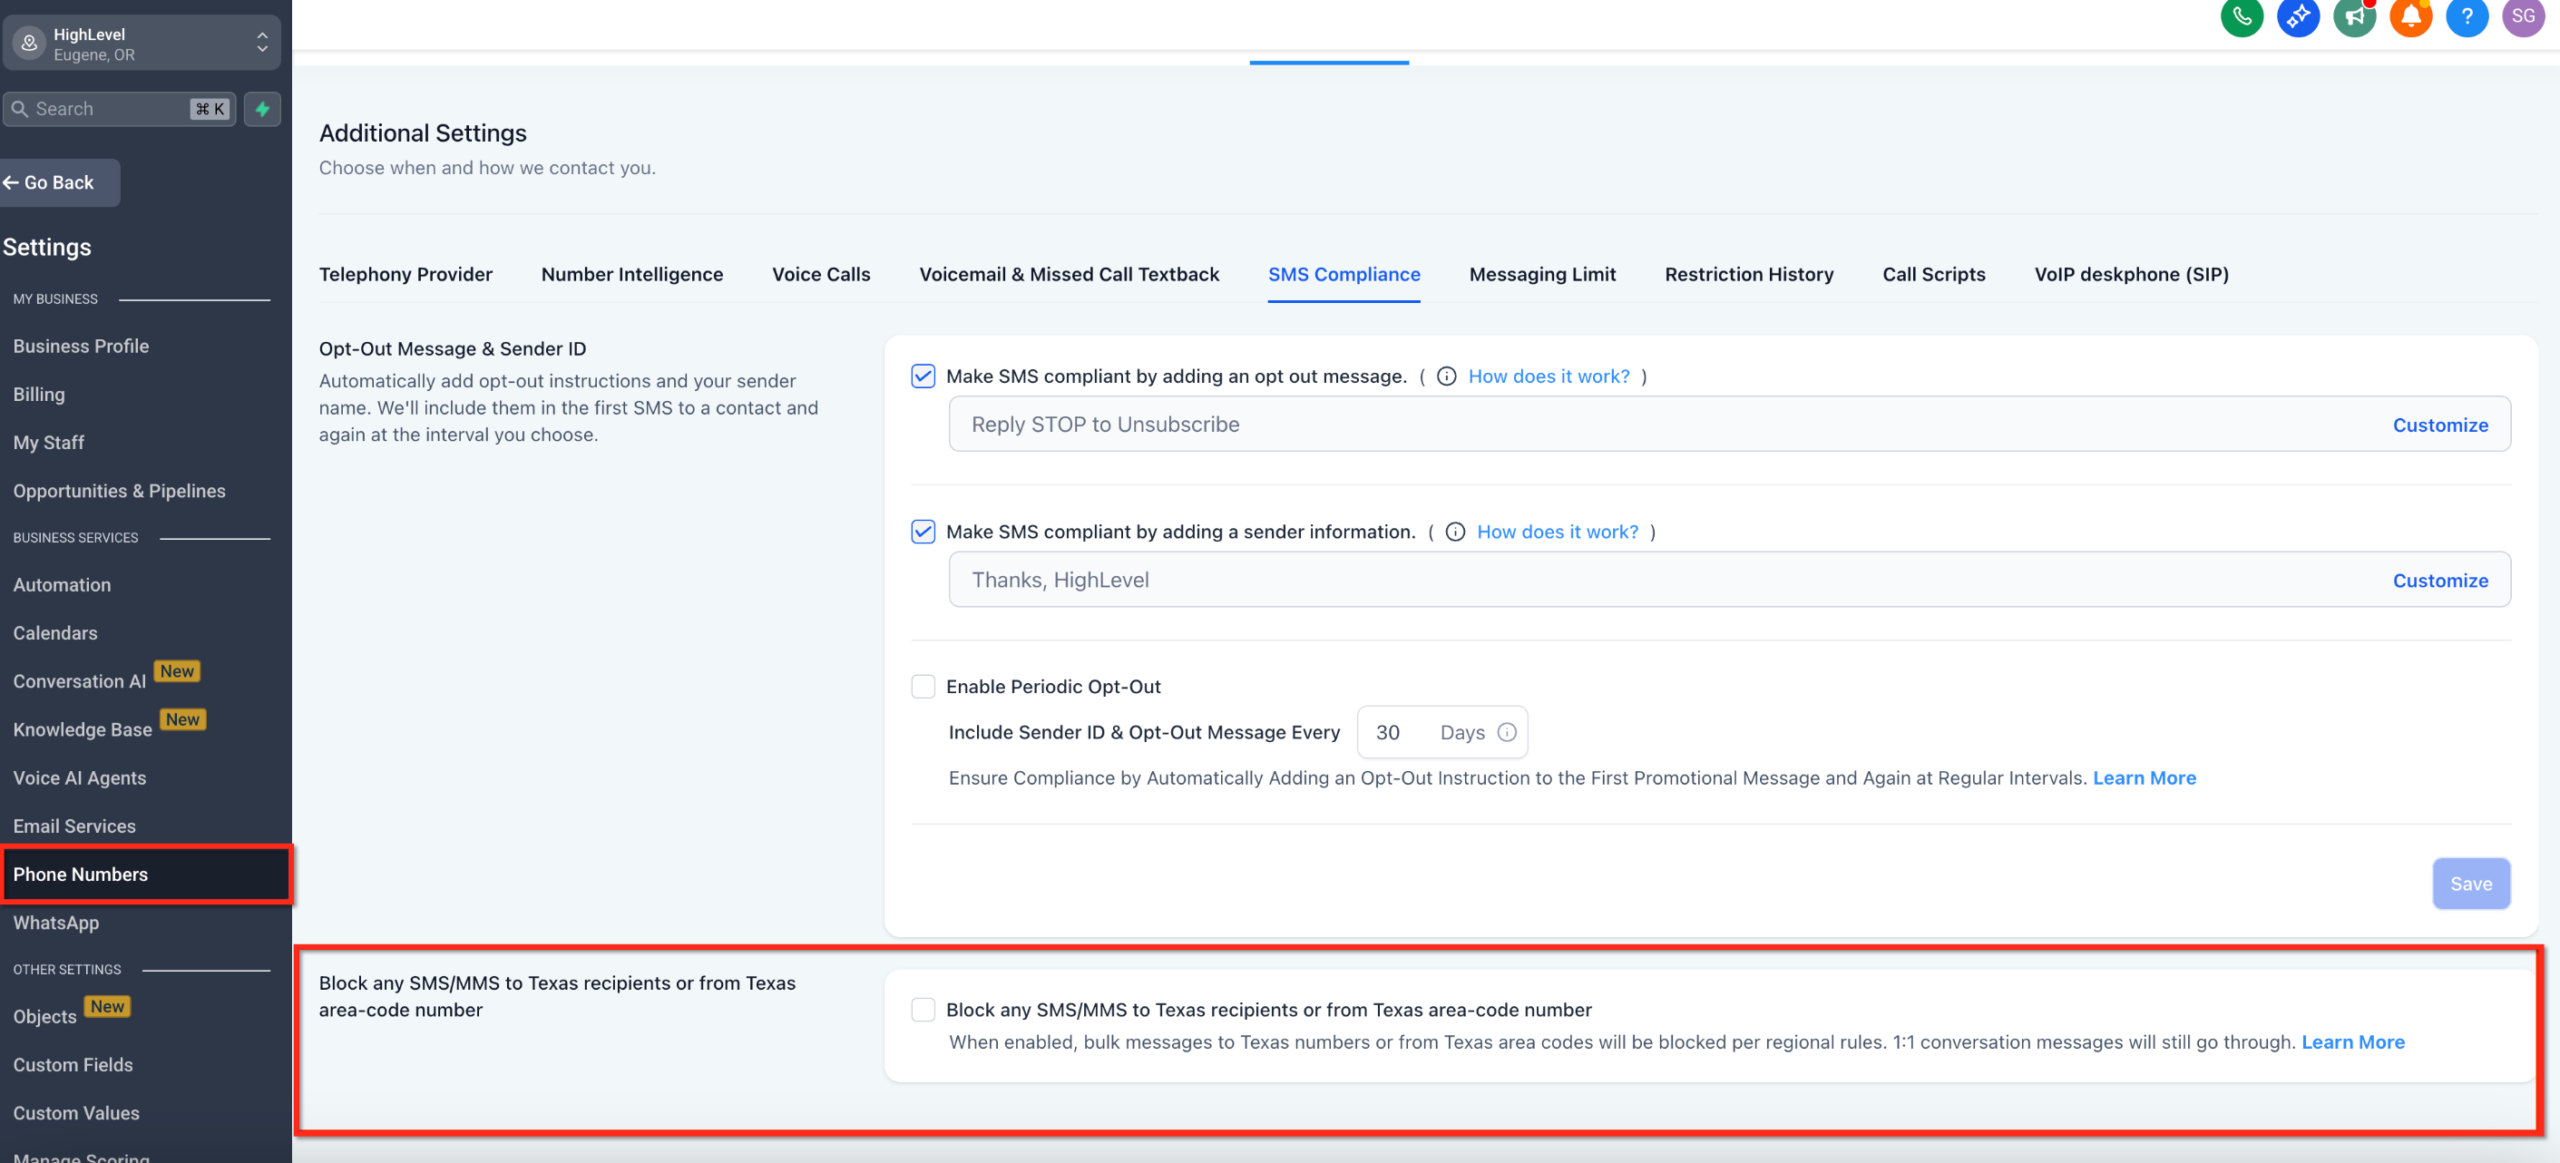Enable Periodic Opt-Out
Screen dimensions: 2560x1163
pyautogui.click(x=922, y=686)
